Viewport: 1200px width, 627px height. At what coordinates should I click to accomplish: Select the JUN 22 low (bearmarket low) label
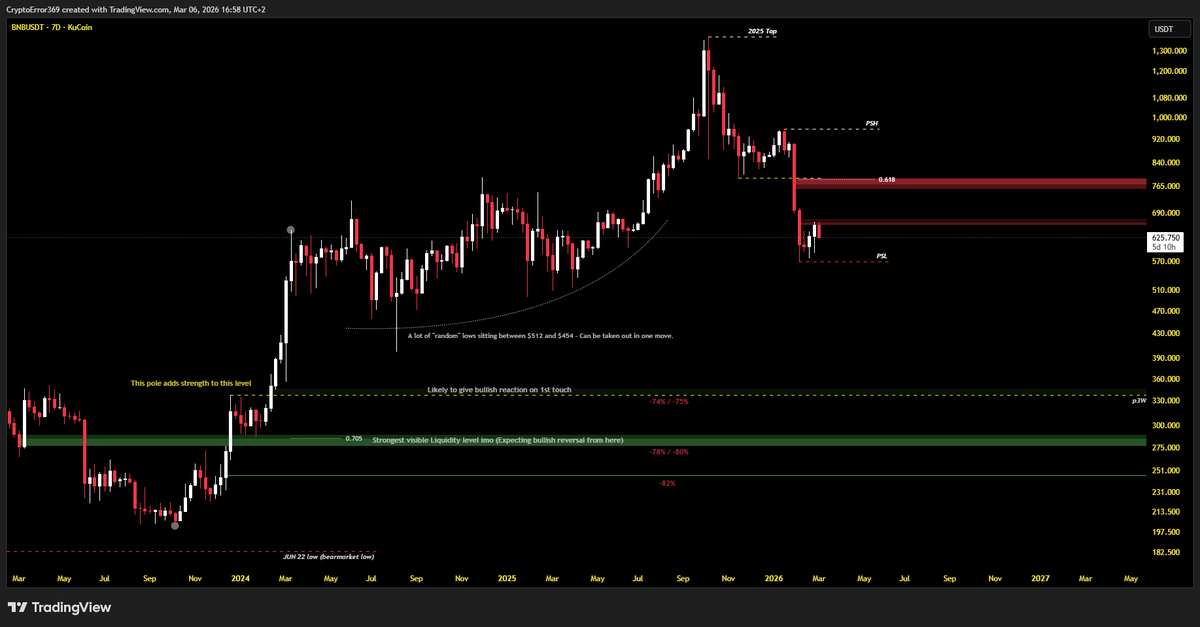[x=329, y=556]
